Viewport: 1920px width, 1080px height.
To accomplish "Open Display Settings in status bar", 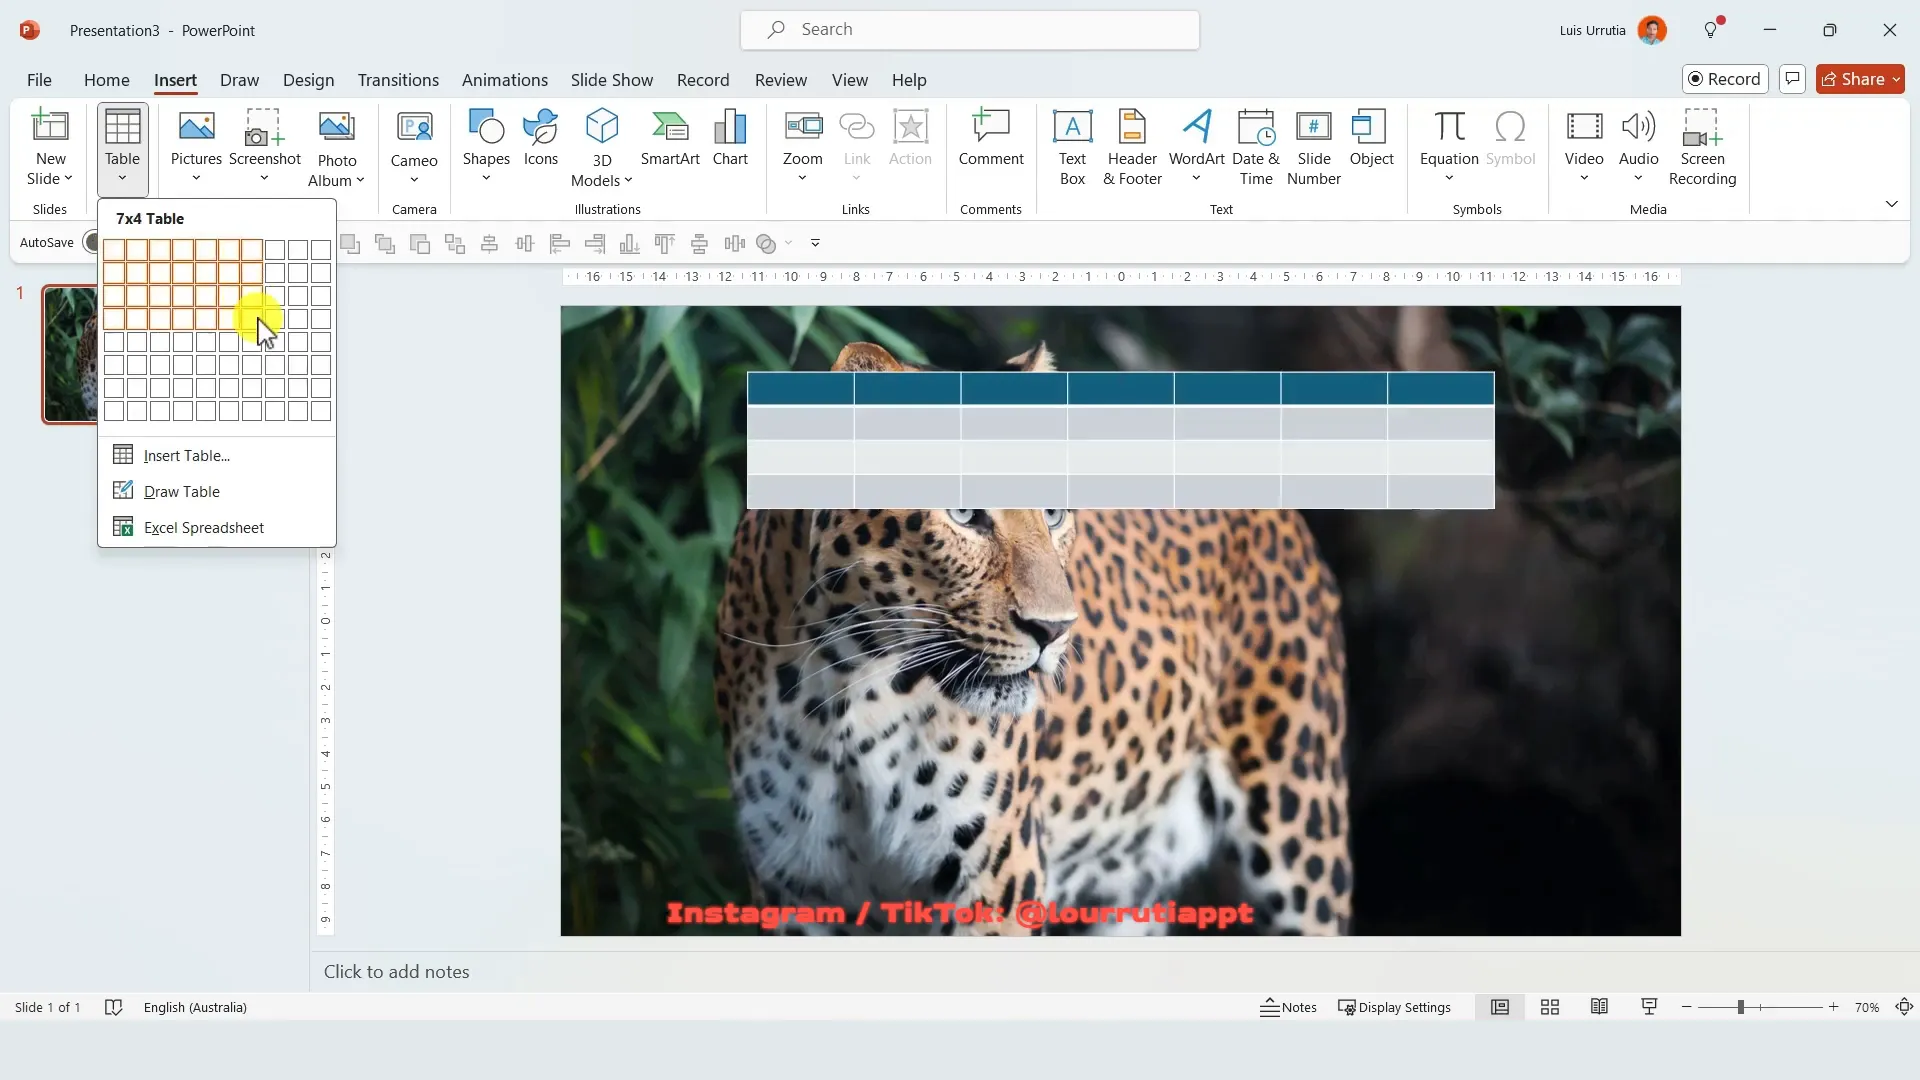I will coord(1394,1007).
